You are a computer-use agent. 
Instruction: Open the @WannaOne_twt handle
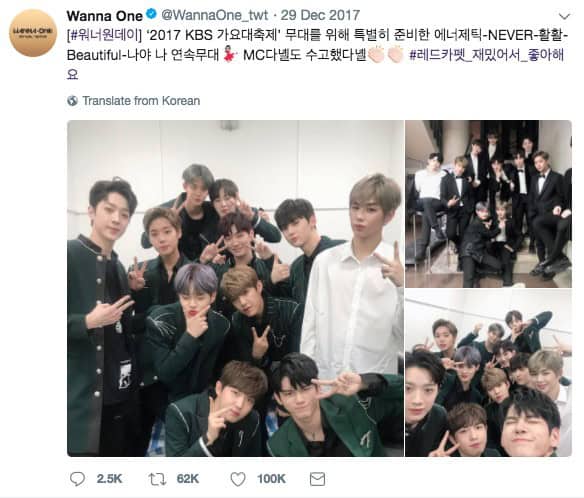click(x=214, y=15)
